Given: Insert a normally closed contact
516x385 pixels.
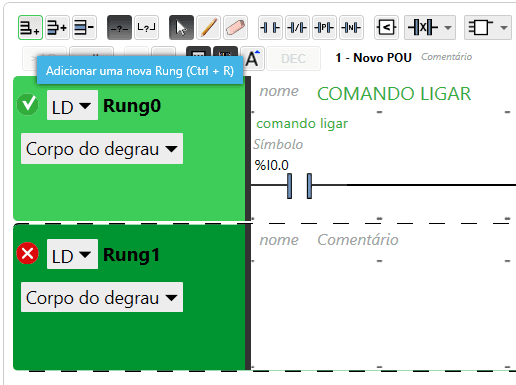Looking at the screenshot, I should click(x=297, y=27).
